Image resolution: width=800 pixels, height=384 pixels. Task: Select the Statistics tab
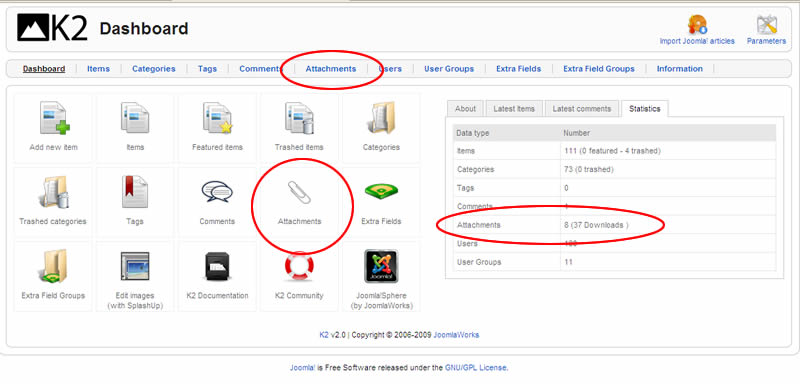(644, 109)
